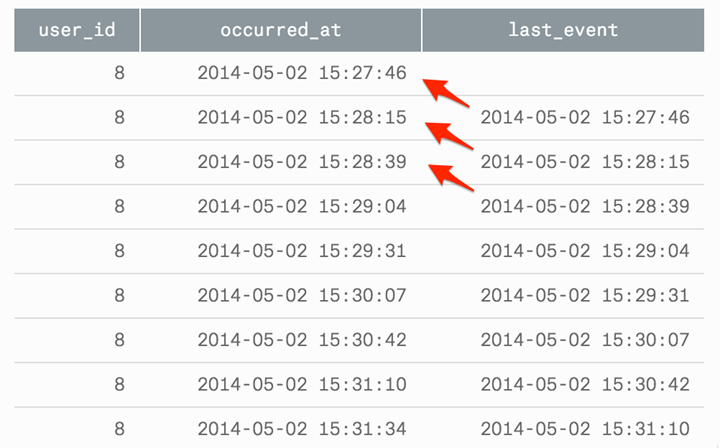Click the topmost red arrow annotation
Image resolution: width=720 pixels, height=448 pixels.
(x=445, y=93)
